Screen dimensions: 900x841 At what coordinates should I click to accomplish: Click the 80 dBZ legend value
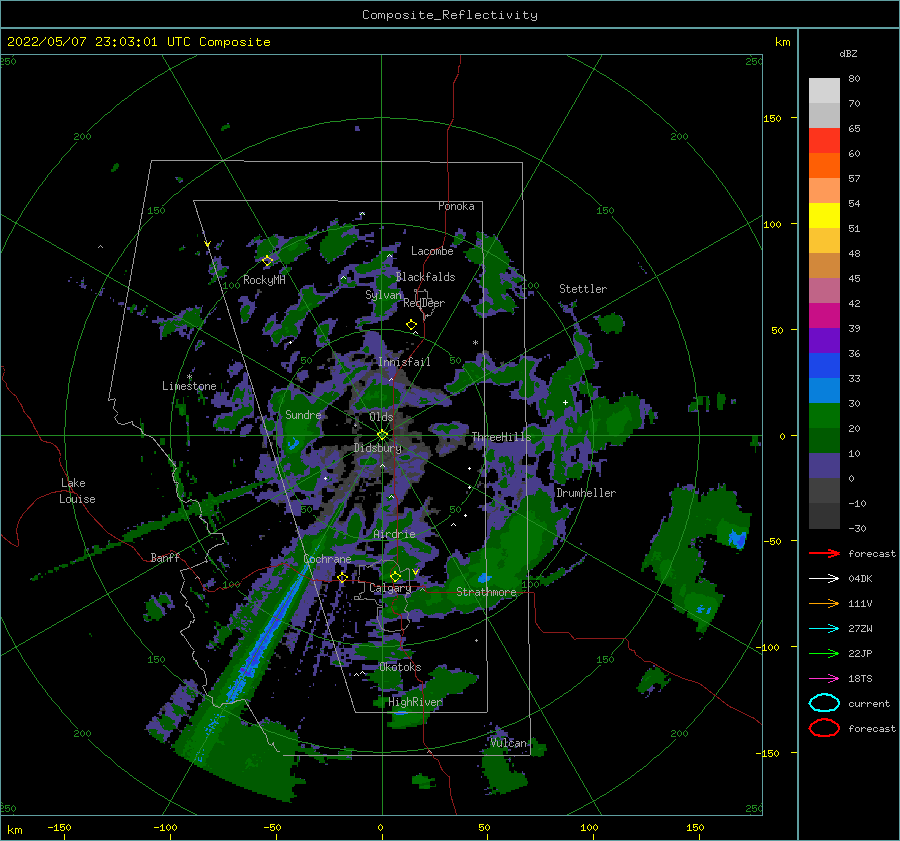point(854,79)
